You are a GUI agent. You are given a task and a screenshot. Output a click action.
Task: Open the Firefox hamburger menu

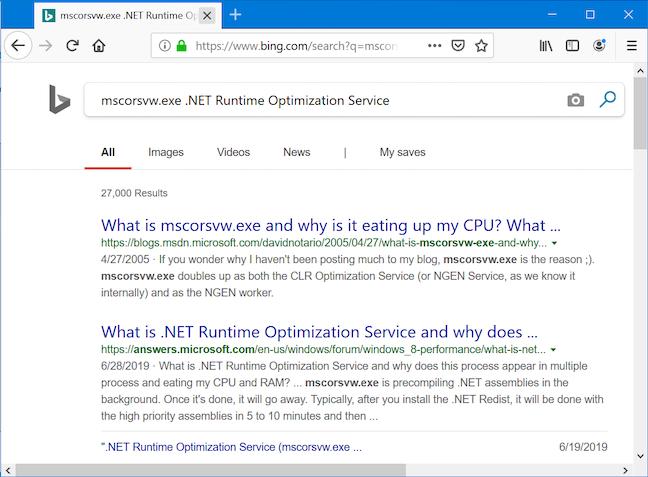(631, 45)
